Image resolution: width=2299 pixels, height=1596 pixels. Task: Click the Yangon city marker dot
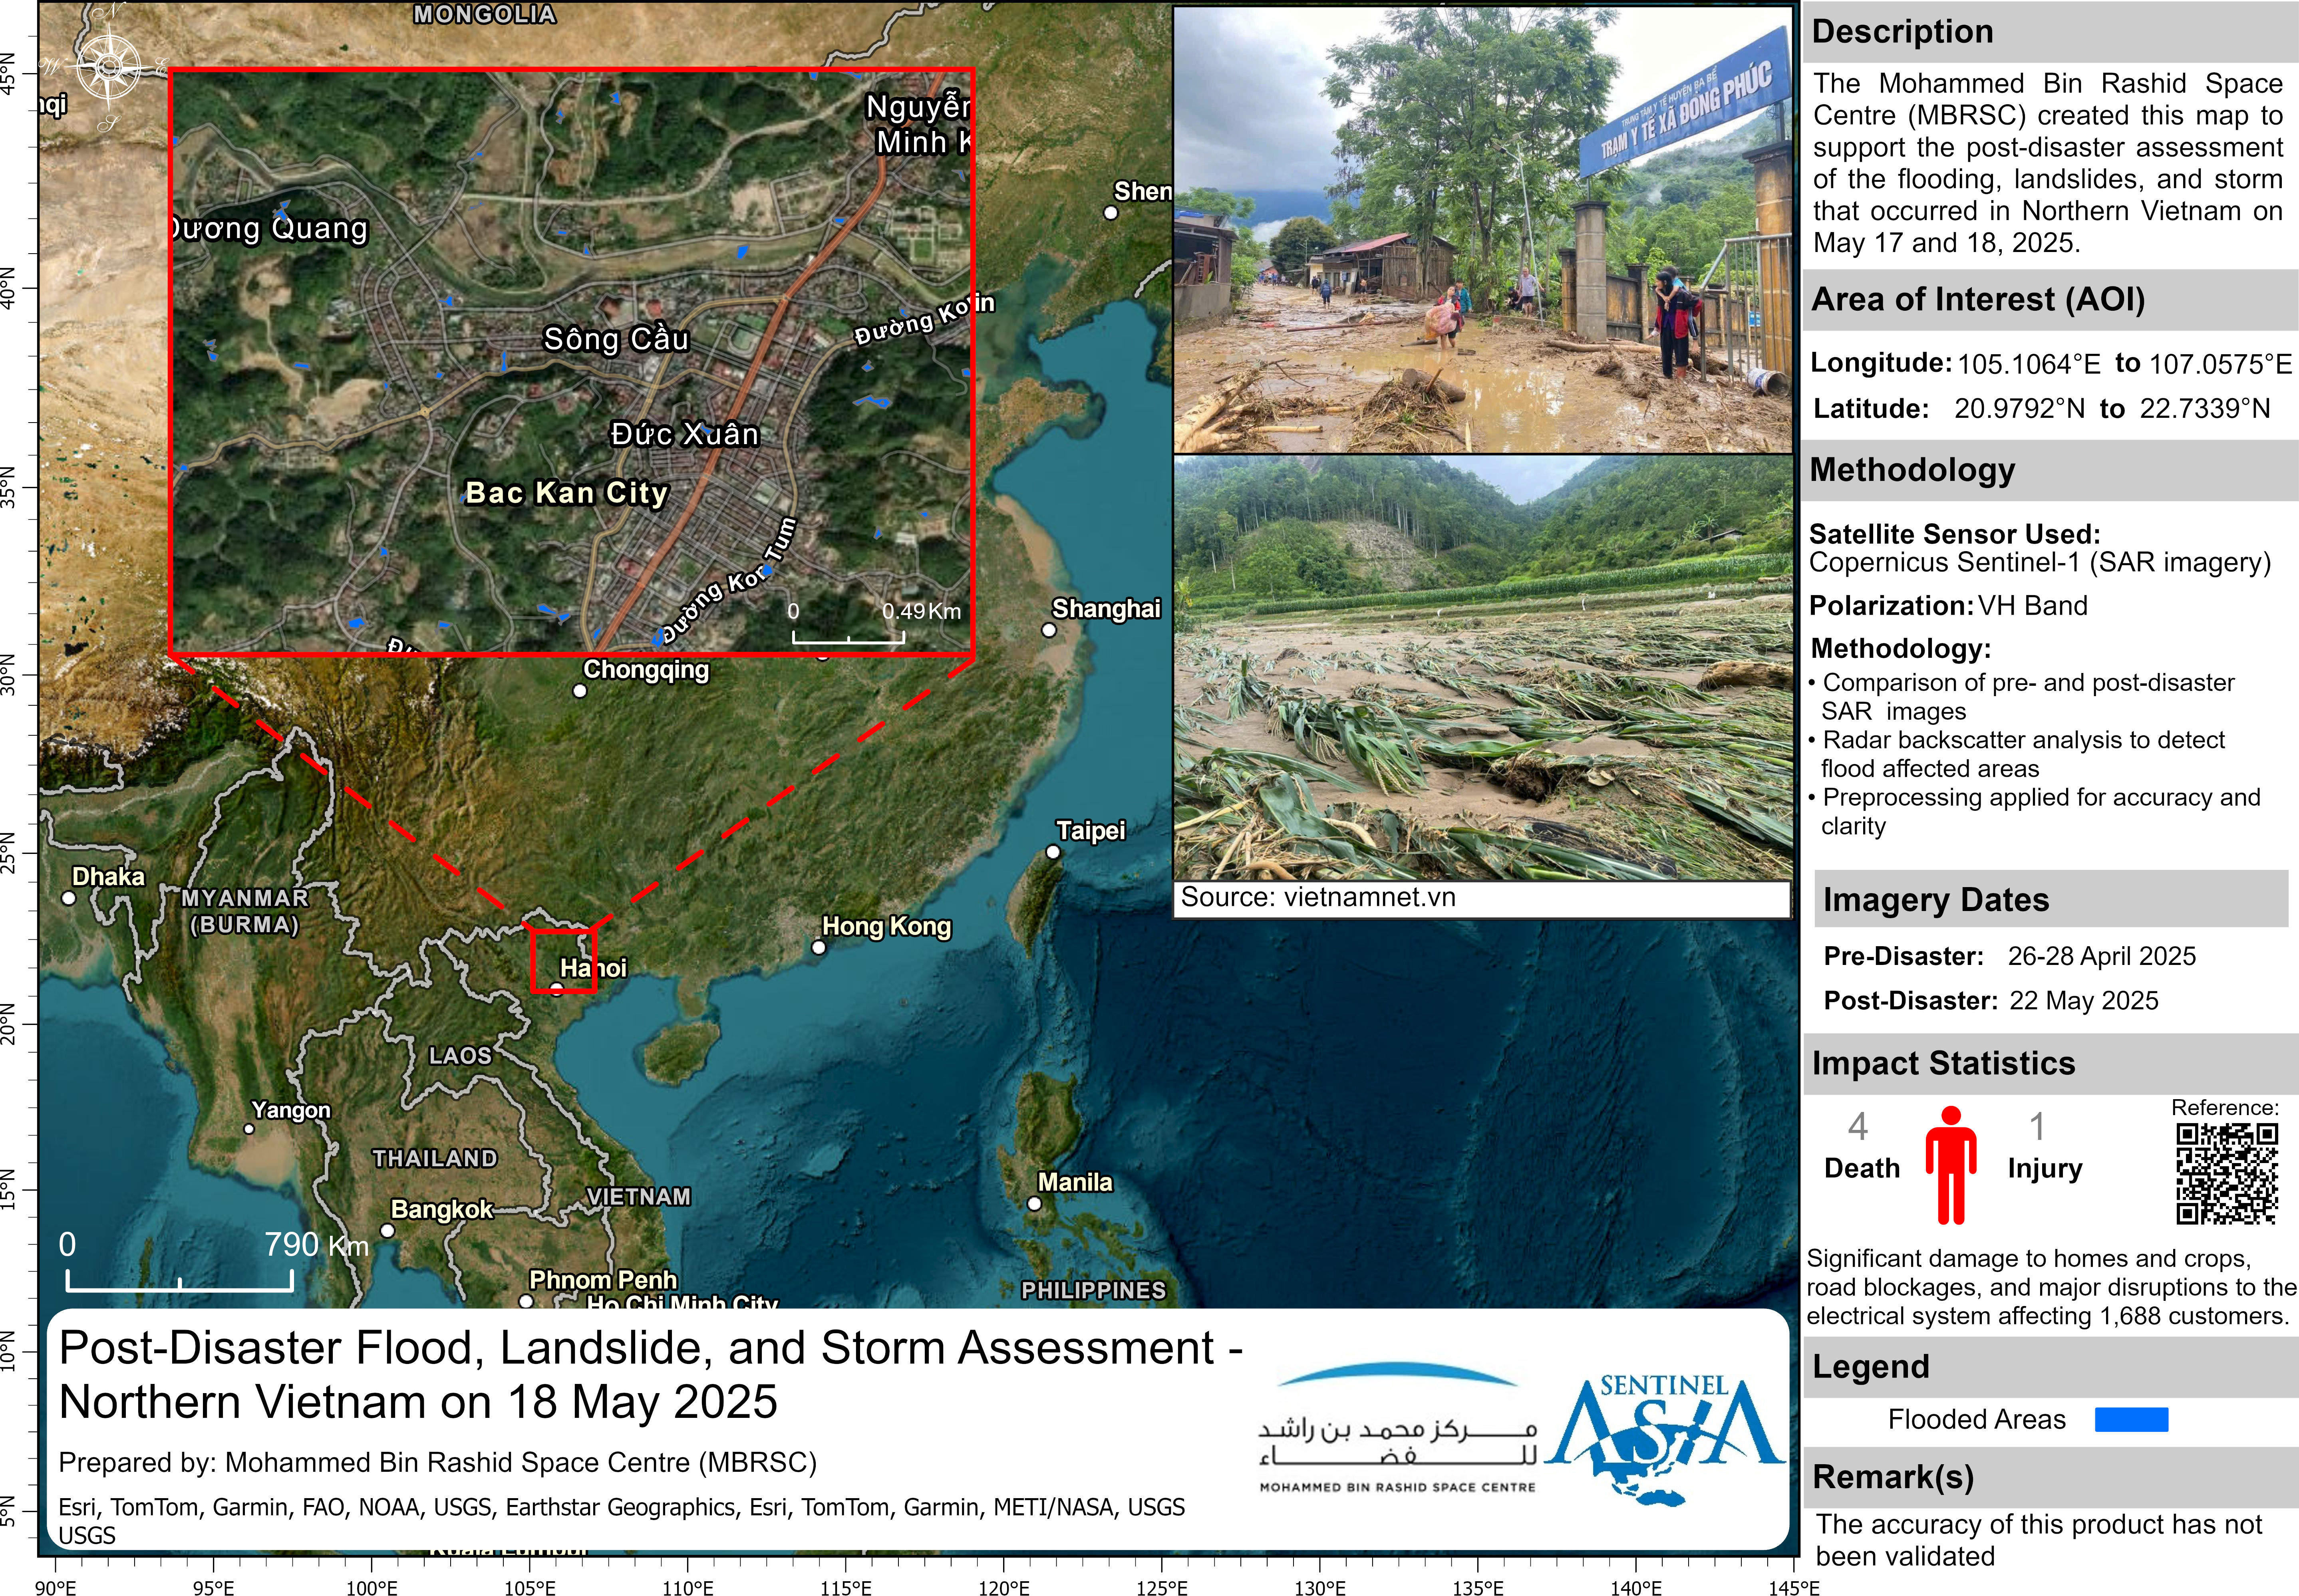tap(249, 1129)
